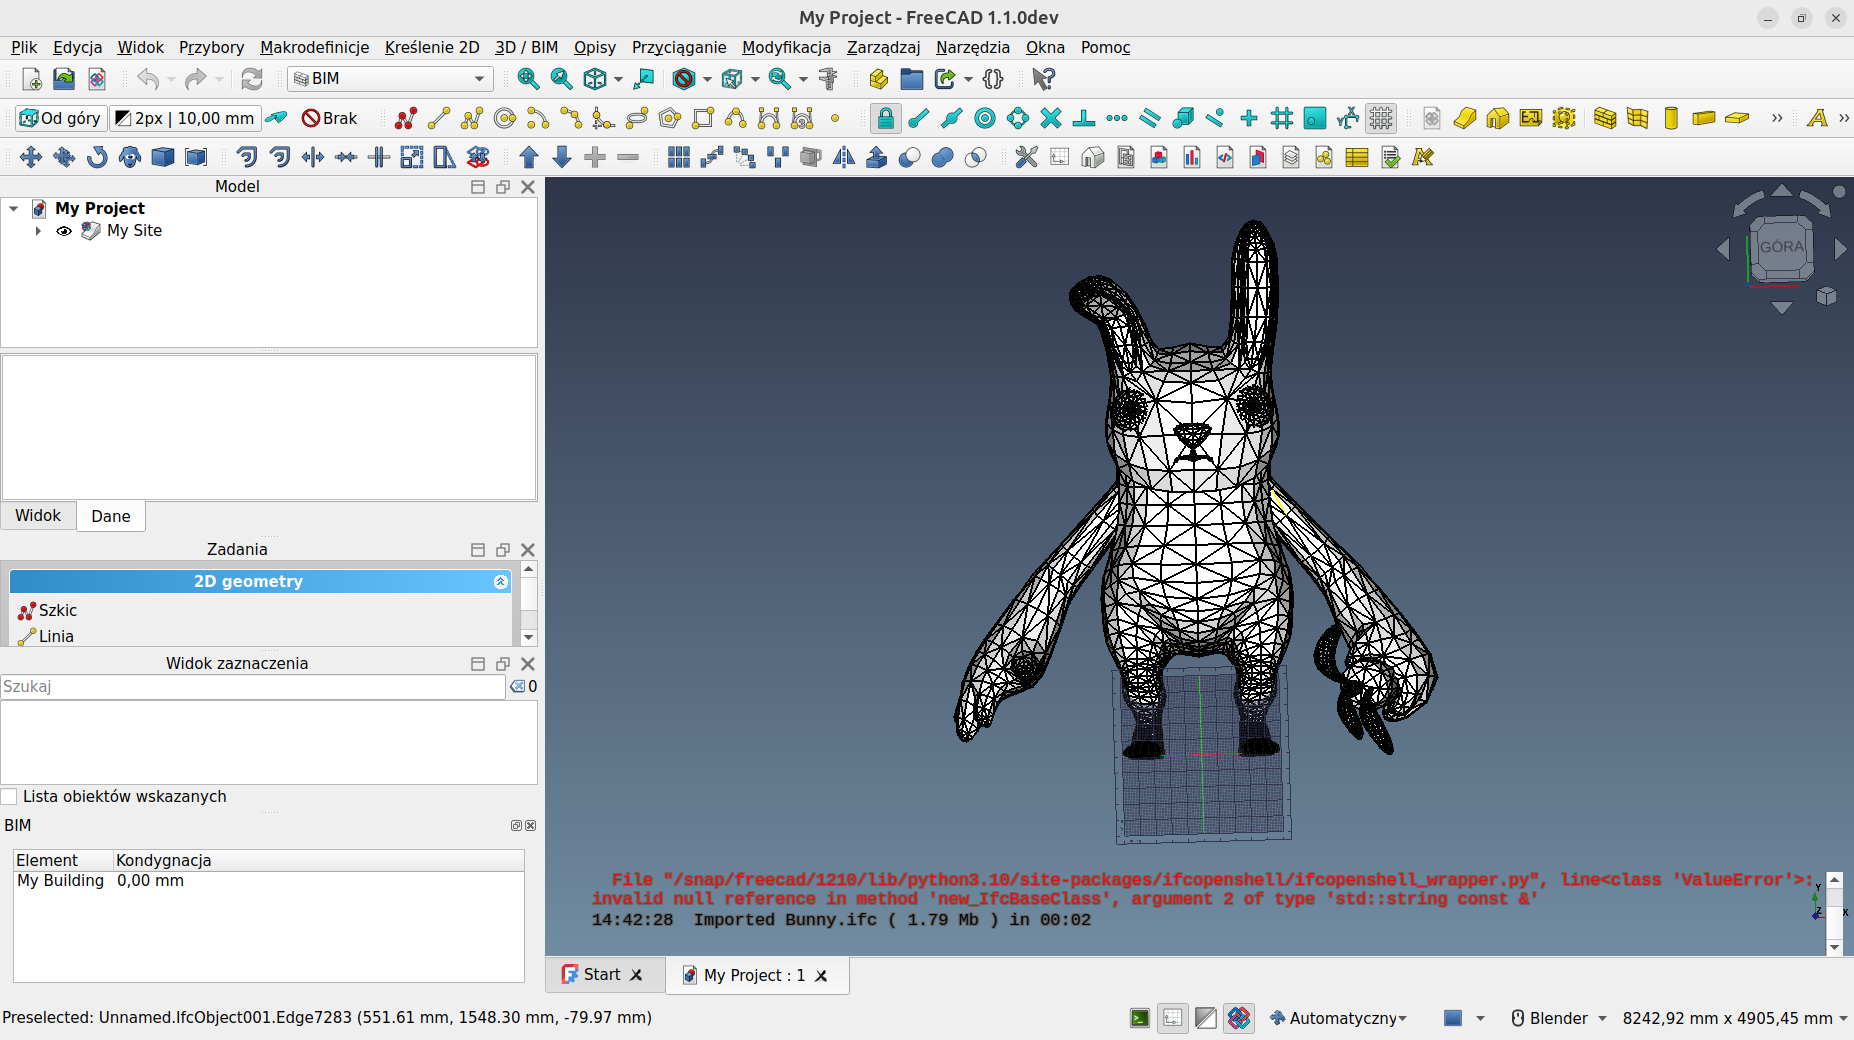Toggle the draft grid visibility button
This screenshot has height=1040, width=1854.
[x=1381, y=118]
